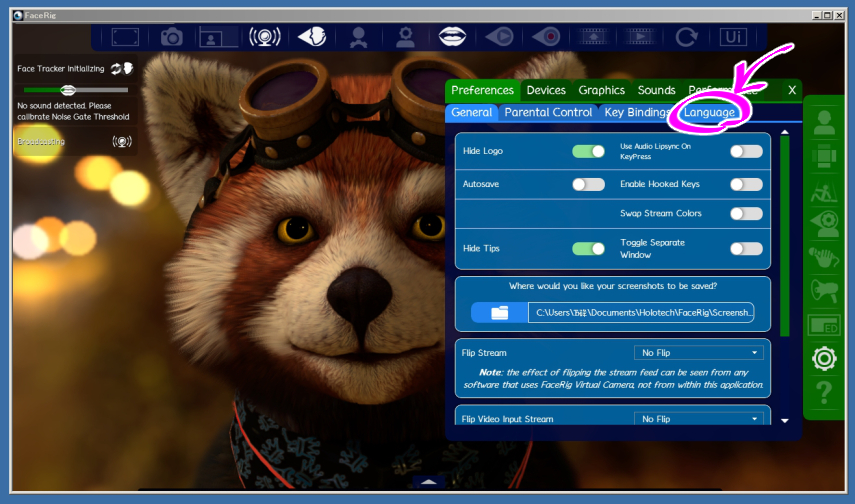Open Flip Video Input Stream dropdown
The width and height of the screenshot is (855, 504).
pos(699,418)
